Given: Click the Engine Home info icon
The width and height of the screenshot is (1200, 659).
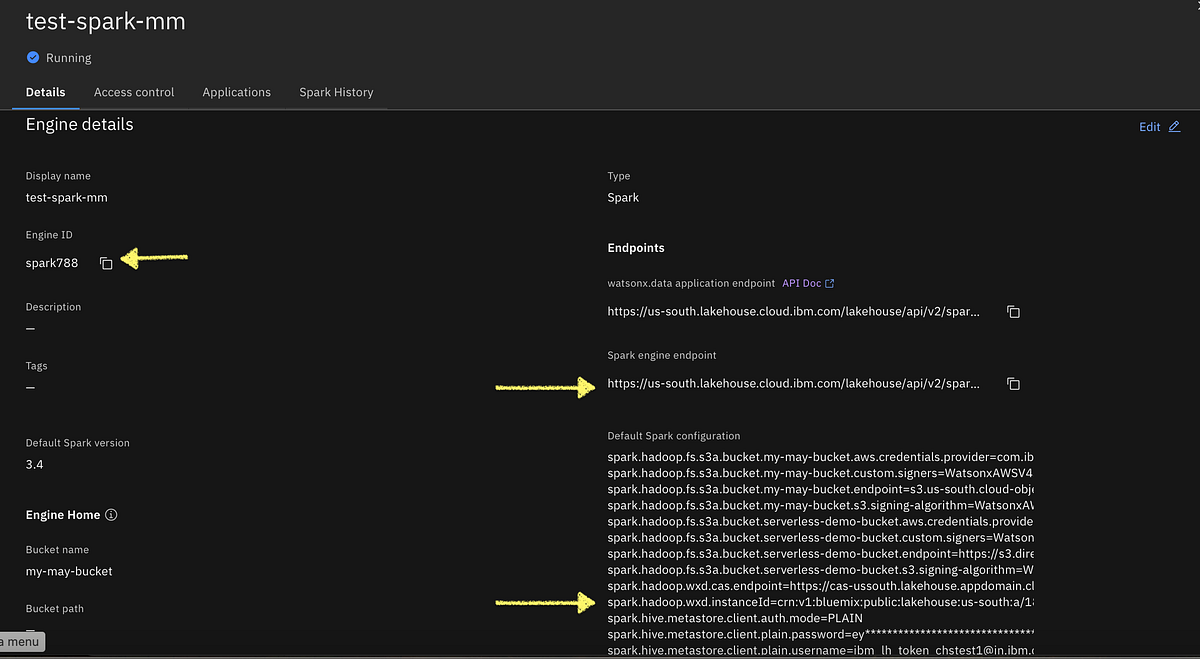Looking at the screenshot, I should [111, 514].
